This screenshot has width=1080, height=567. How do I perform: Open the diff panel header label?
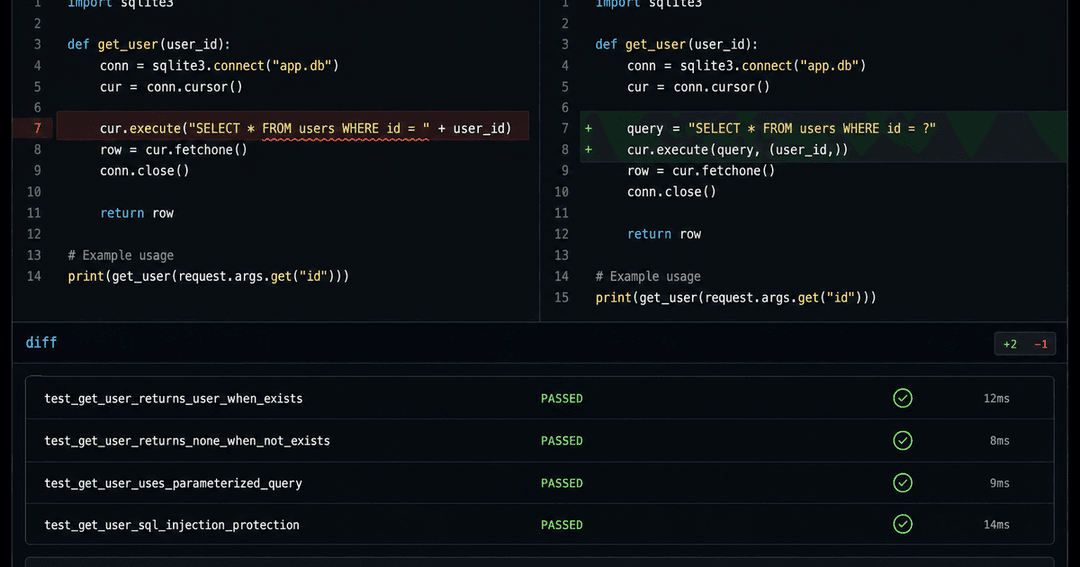(x=41, y=342)
